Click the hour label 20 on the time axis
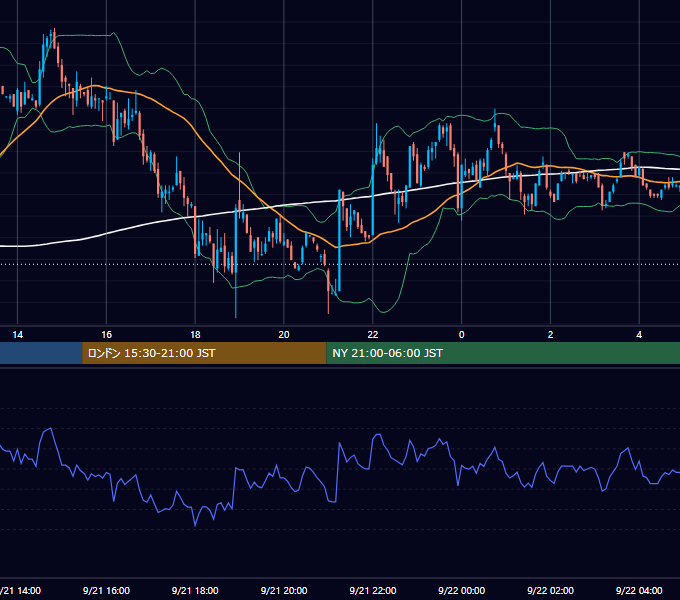This screenshot has width=680, height=600. [x=284, y=335]
